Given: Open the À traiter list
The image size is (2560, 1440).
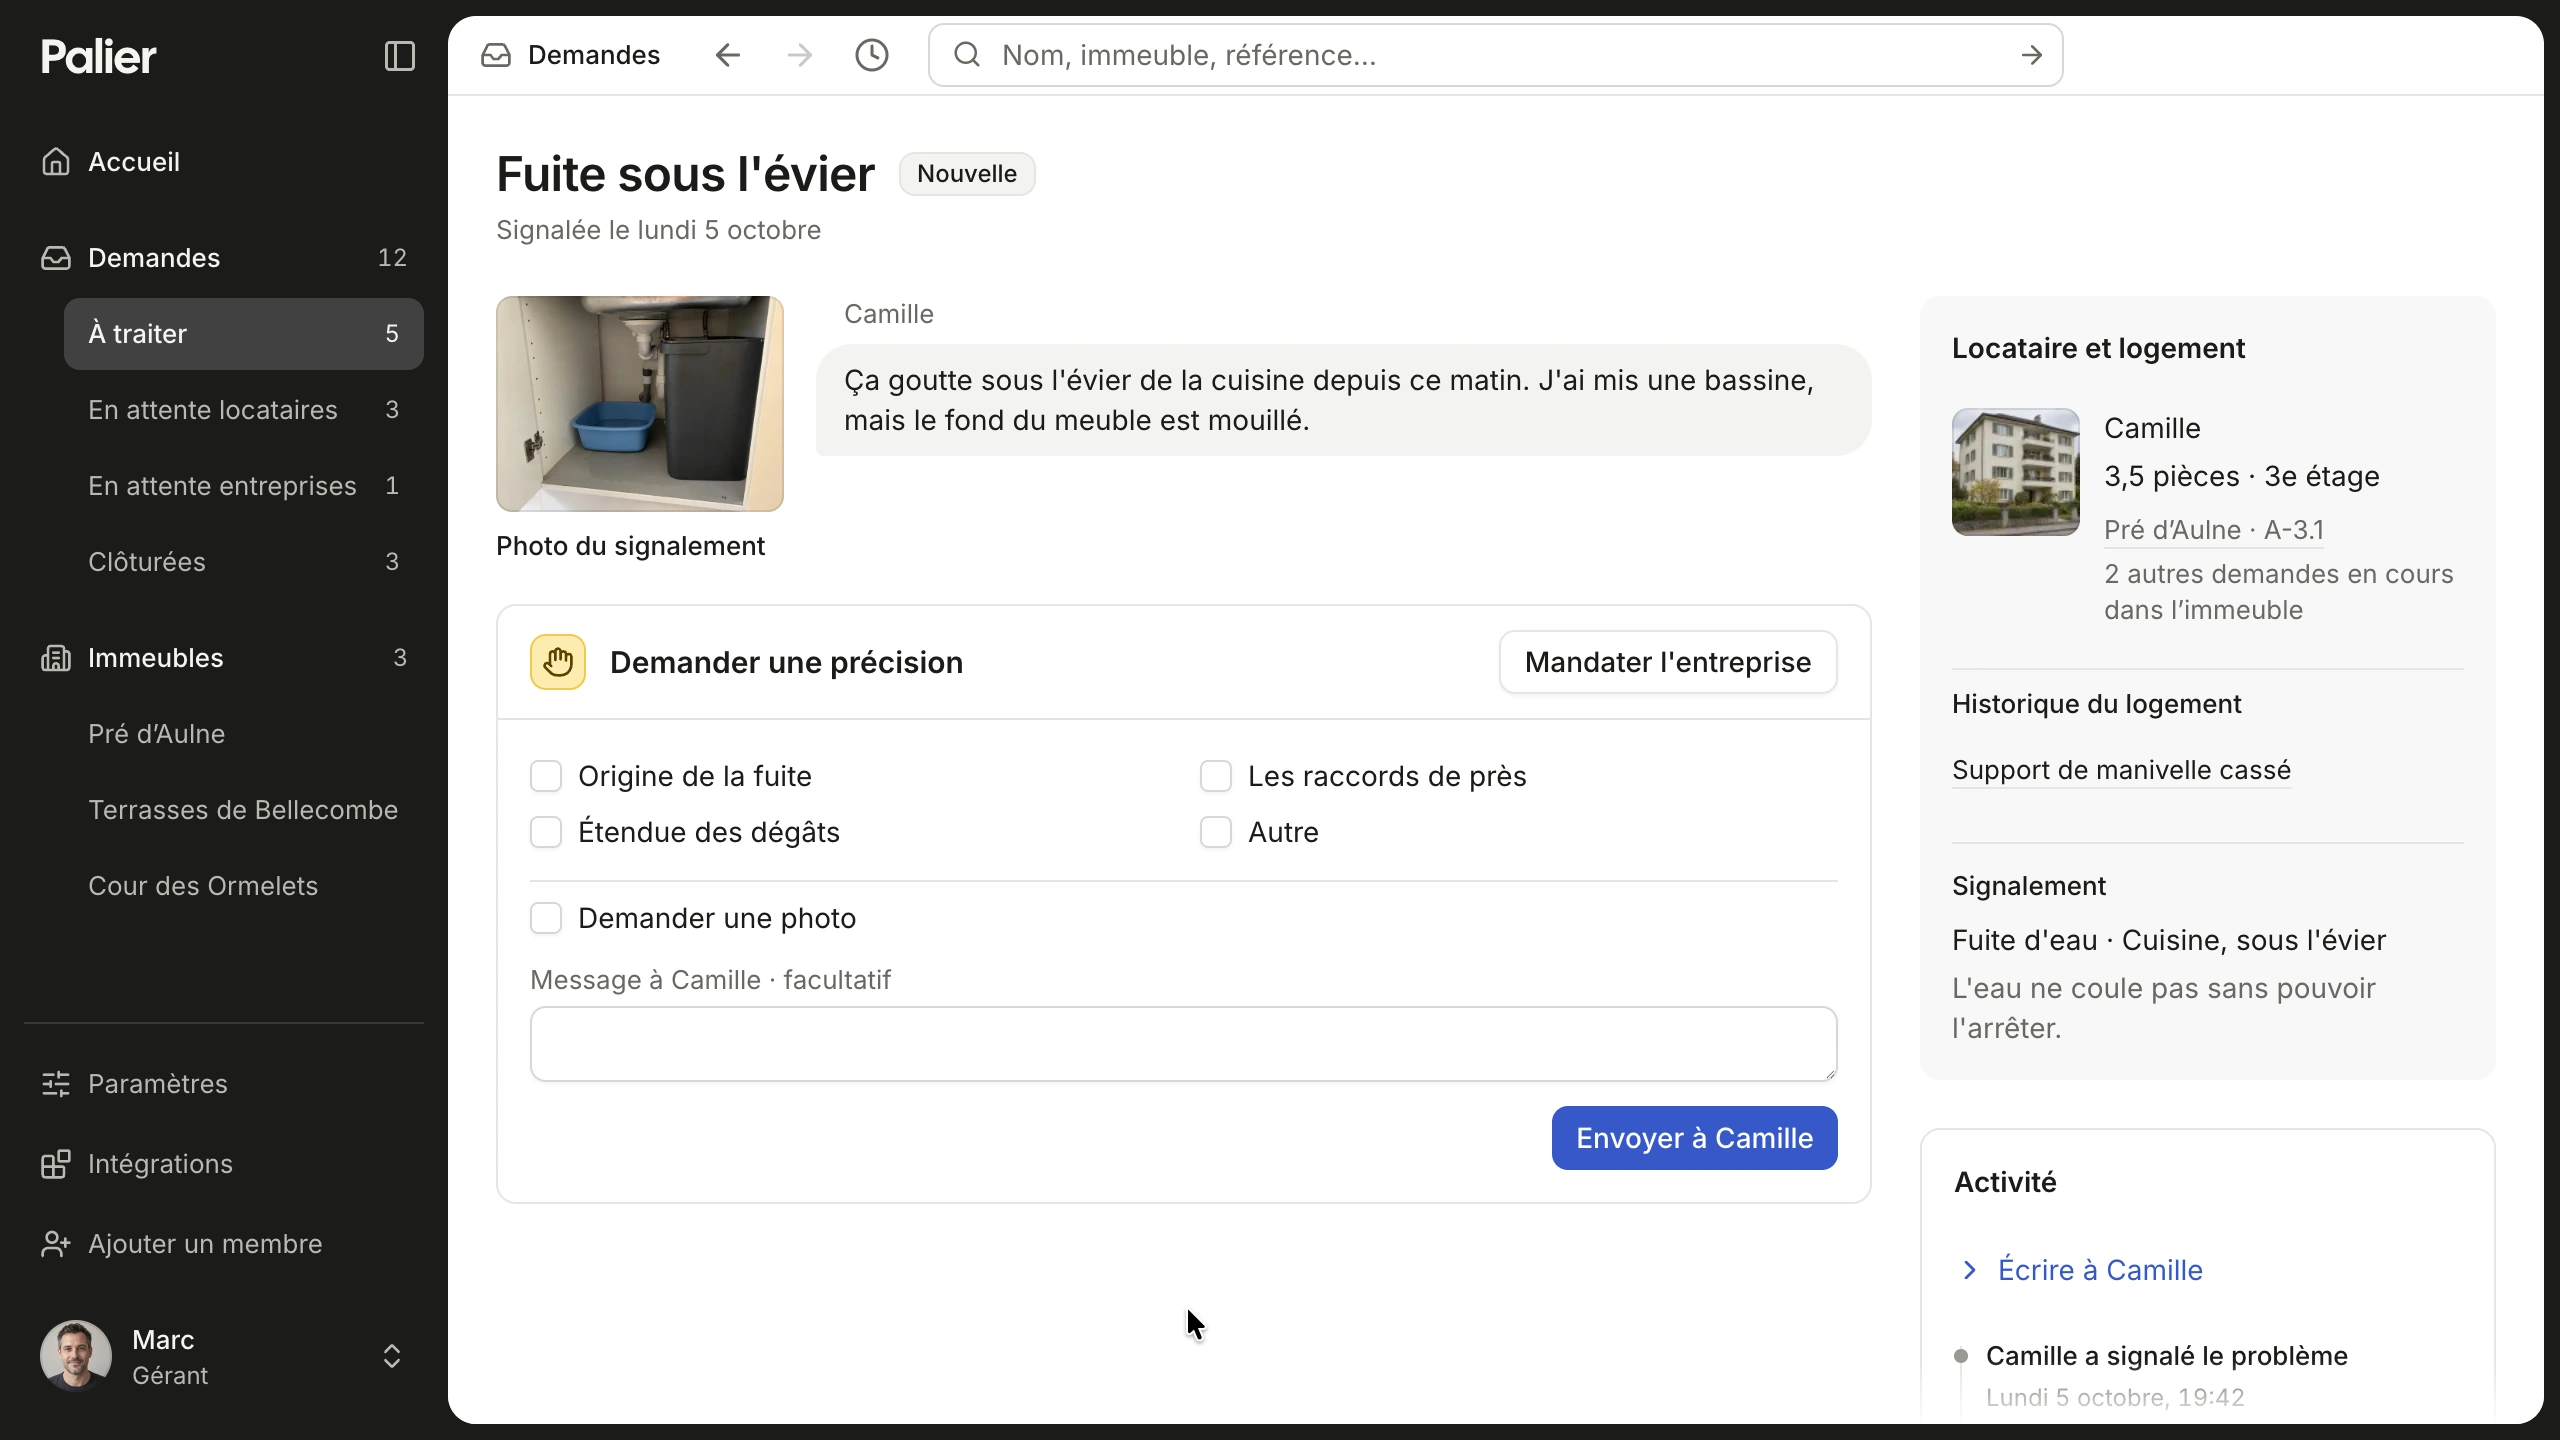Looking at the screenshot, I should click(244, 334).
